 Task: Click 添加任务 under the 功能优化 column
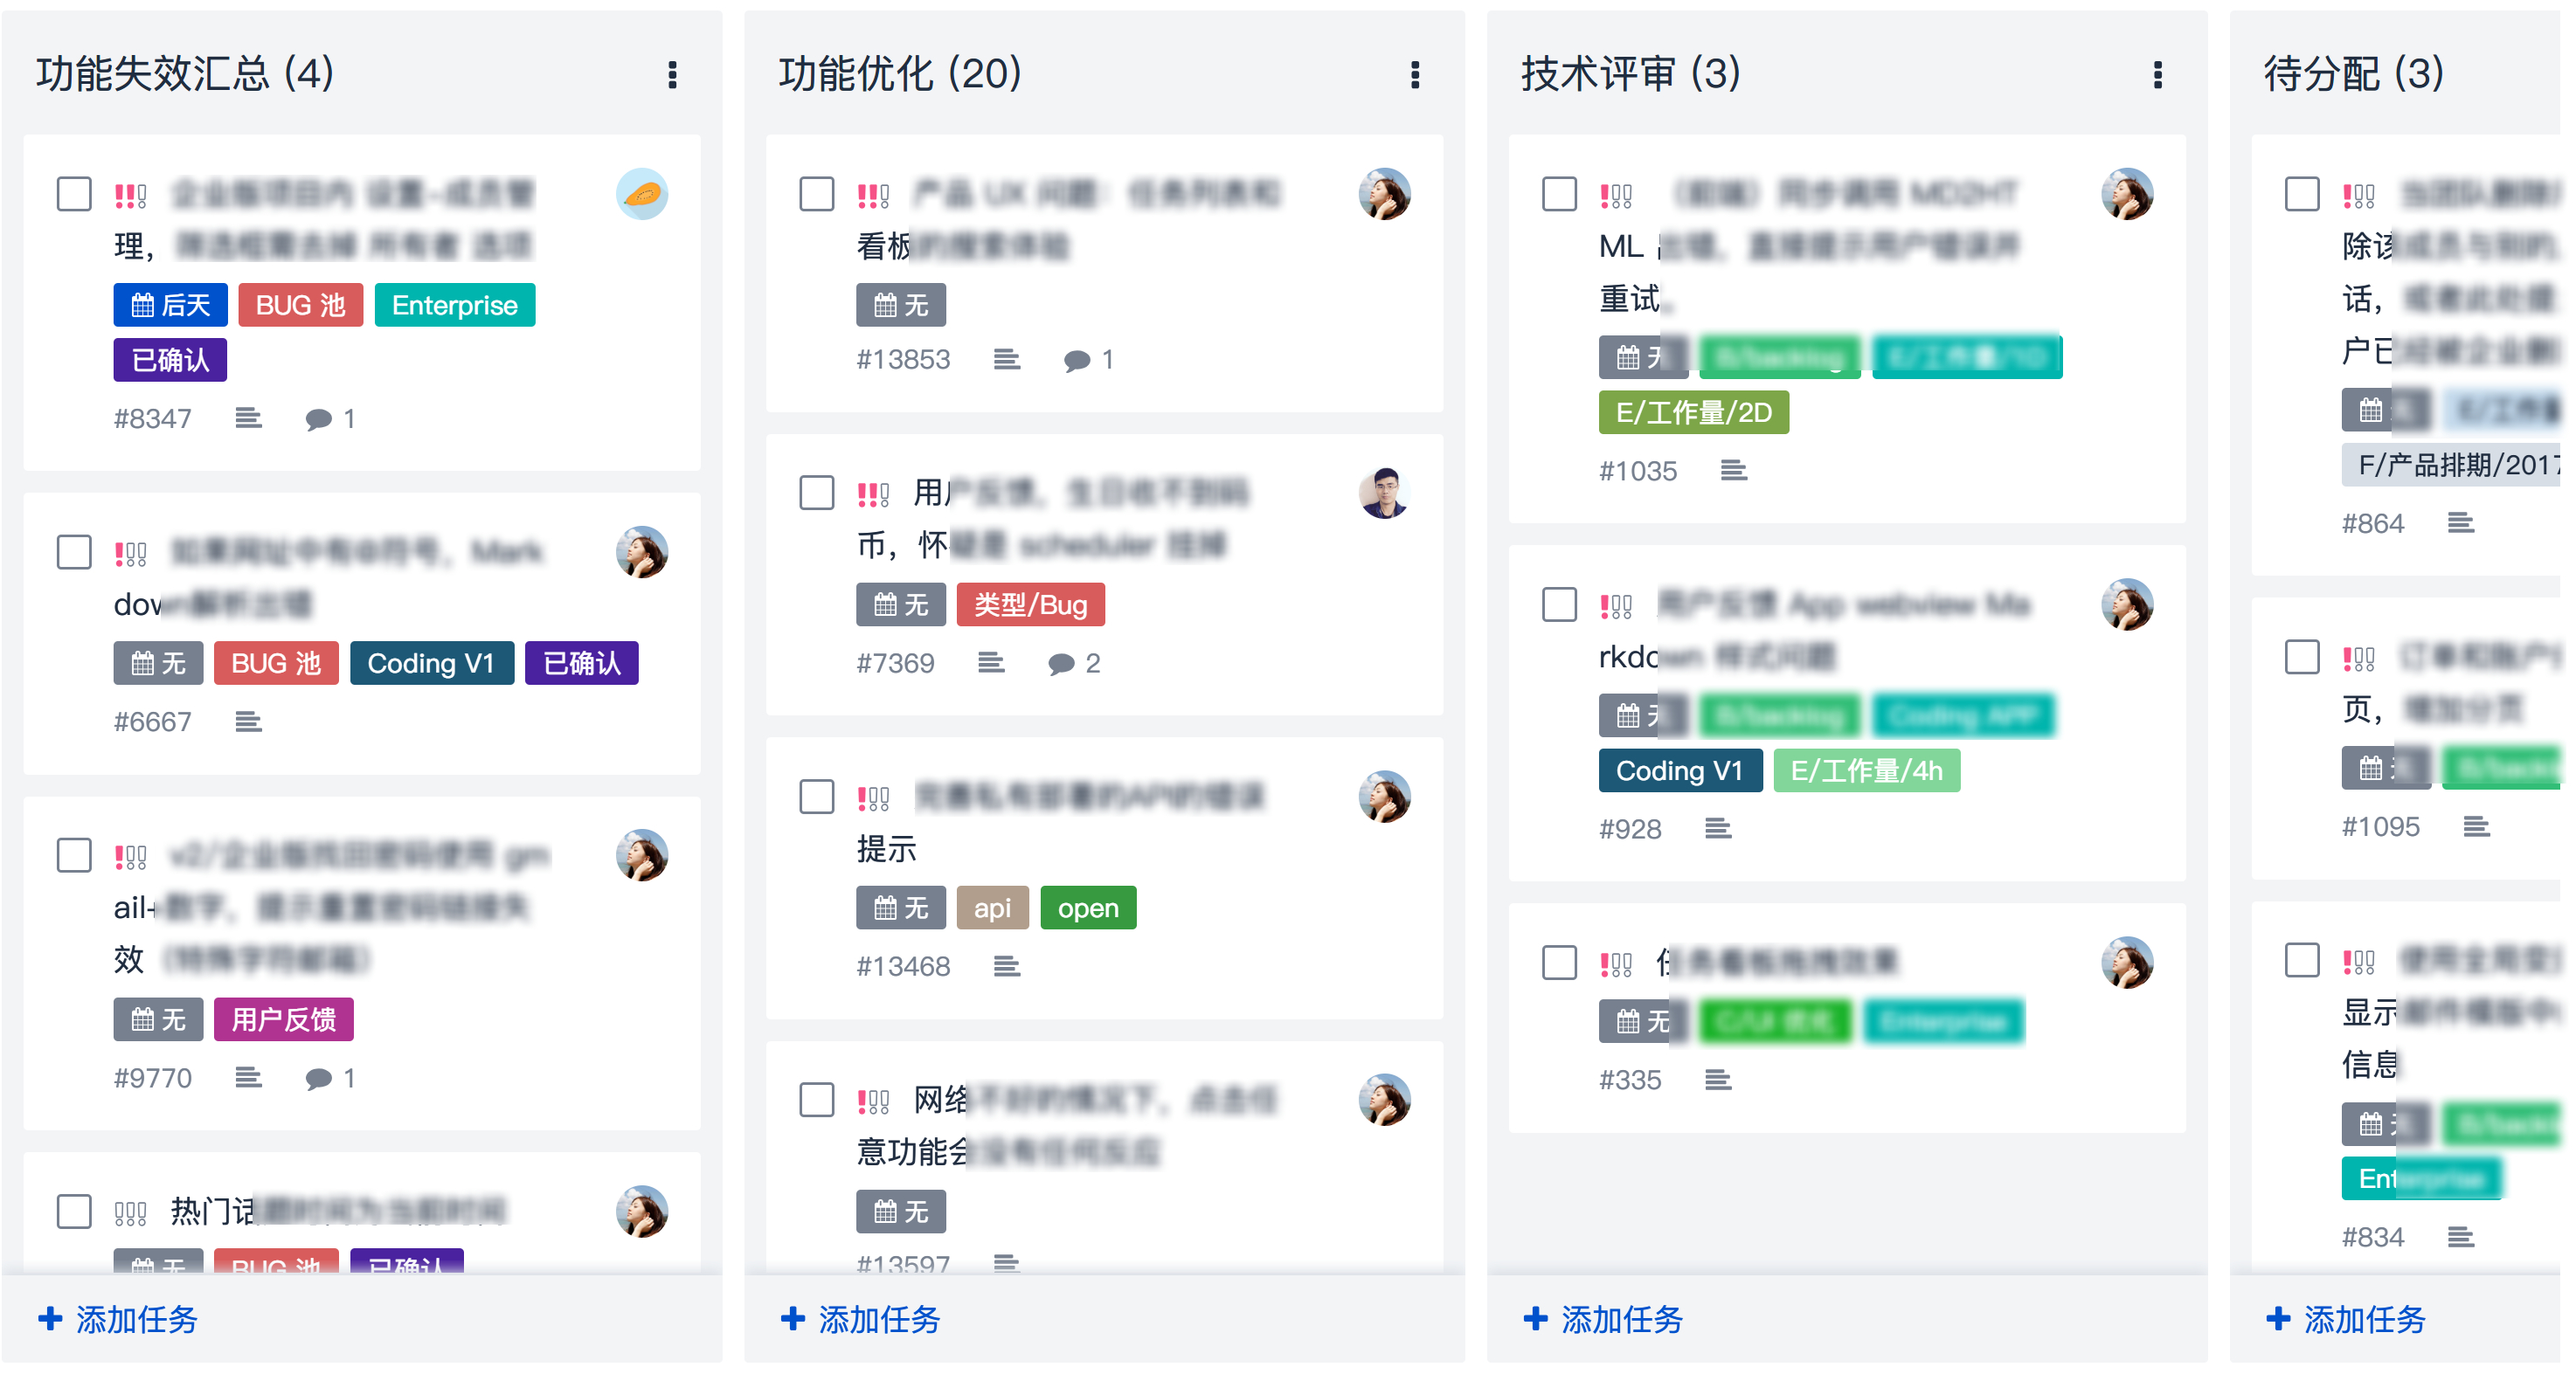click(x=860, y=1320)
